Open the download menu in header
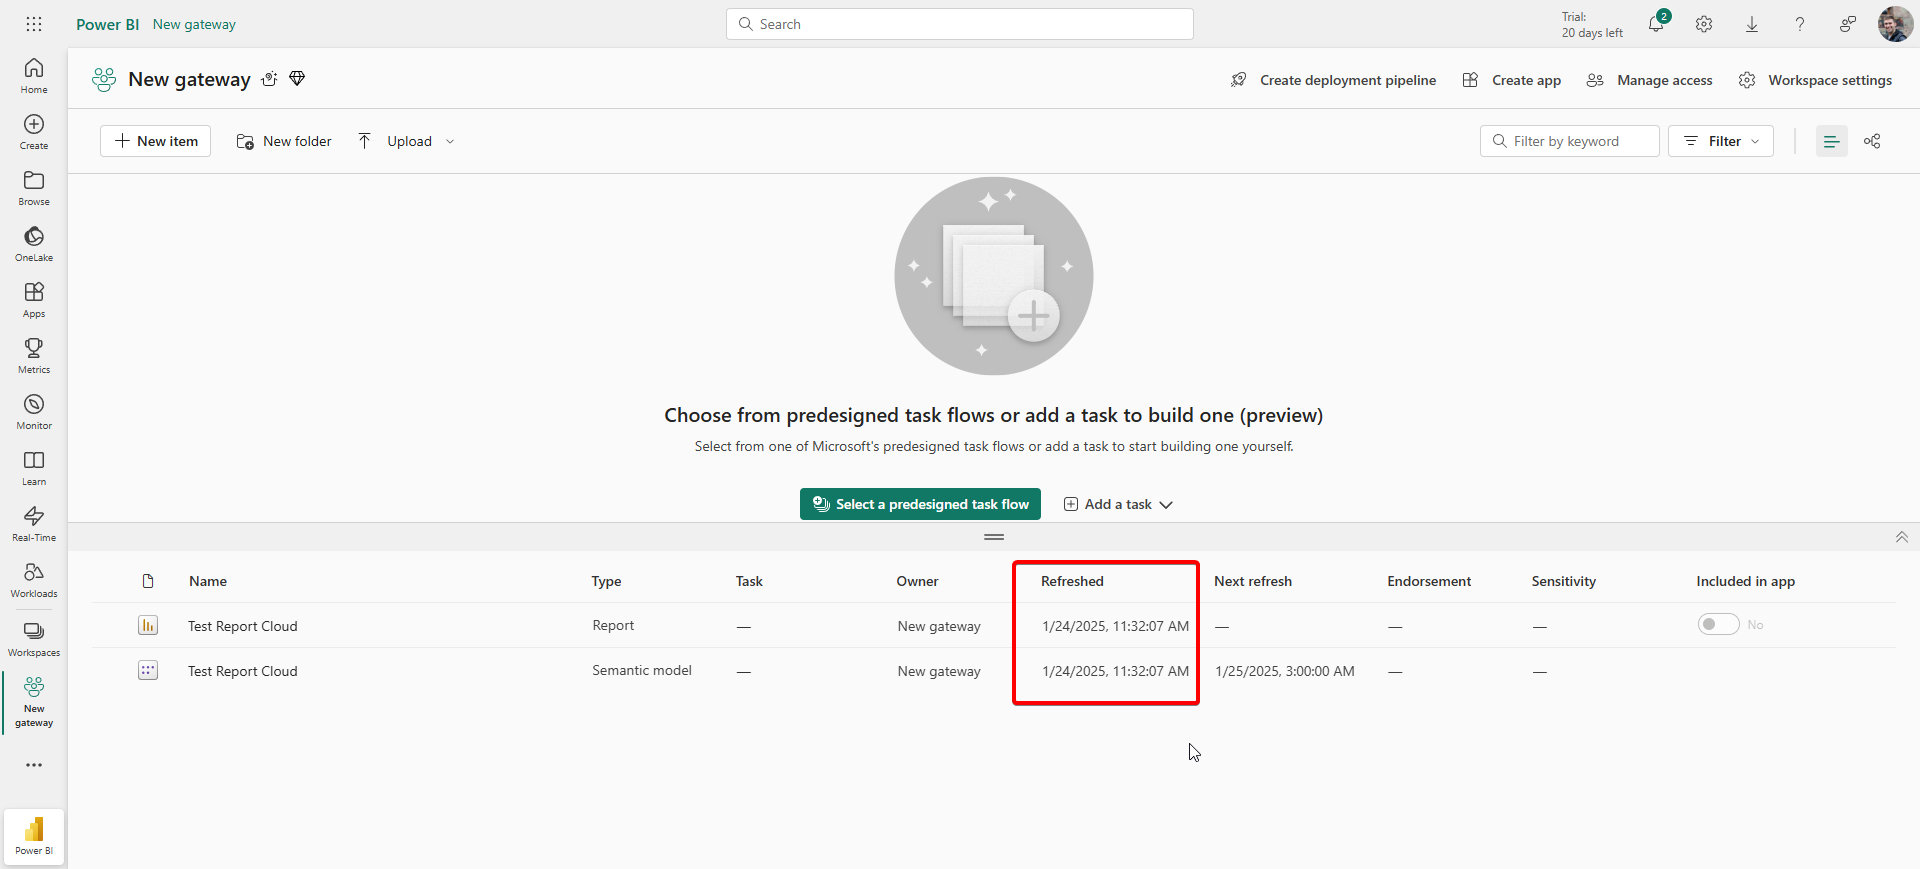The image size is (1920, 869). pos(1752,24)
